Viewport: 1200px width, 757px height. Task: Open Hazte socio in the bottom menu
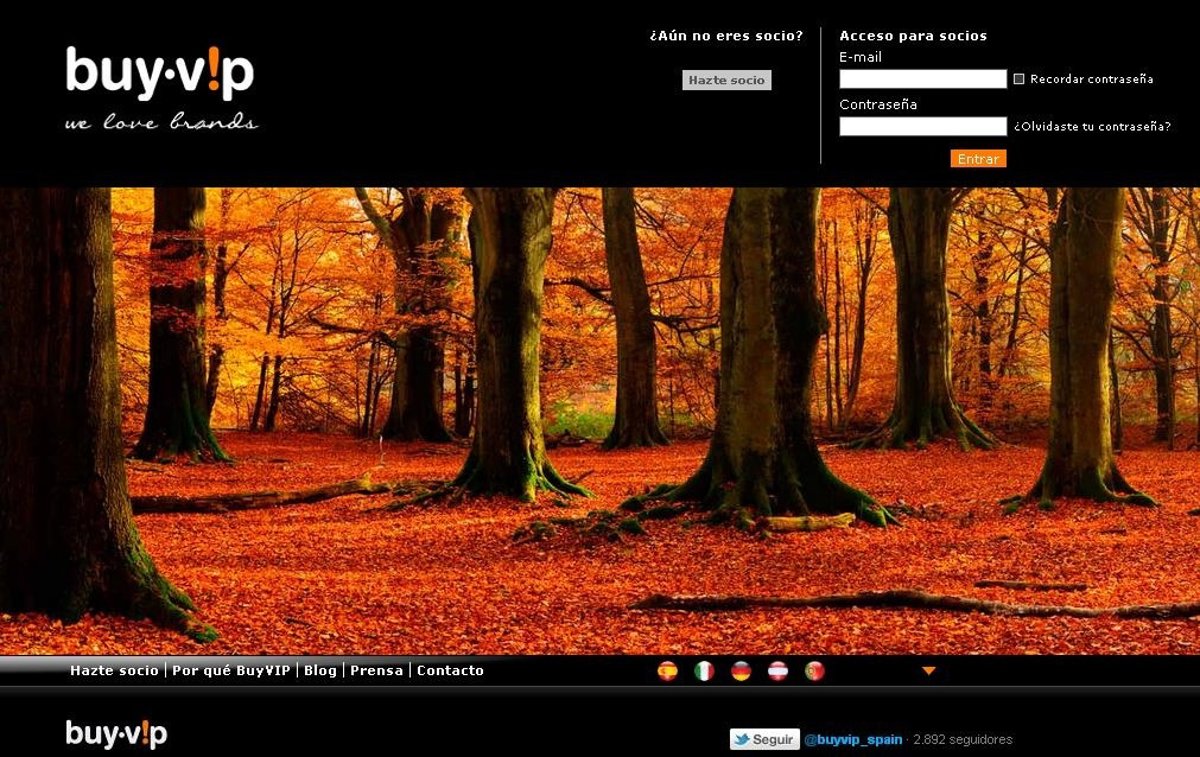click(x=114, y=671)
